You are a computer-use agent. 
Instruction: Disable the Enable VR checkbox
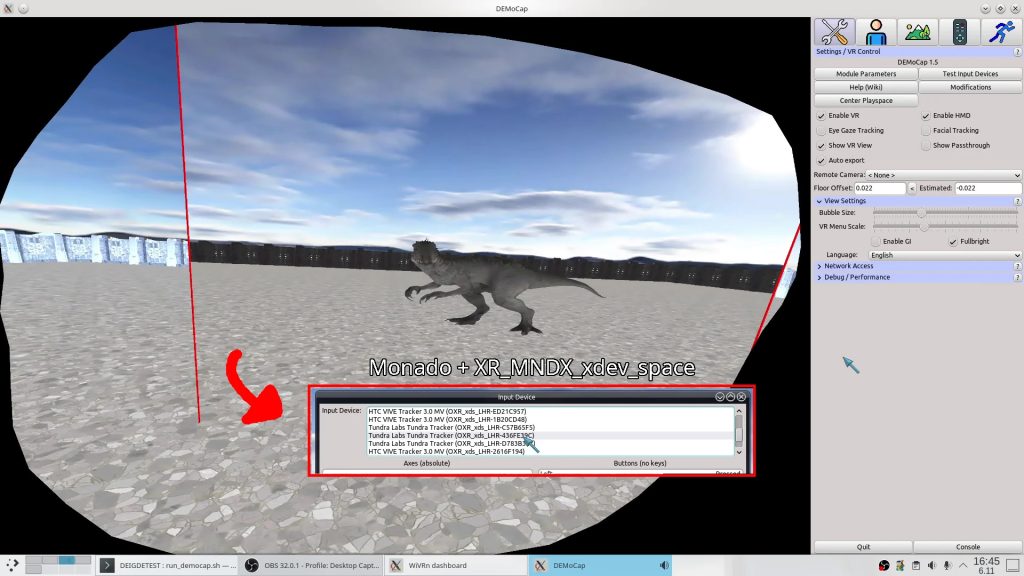tap(822, 116)
